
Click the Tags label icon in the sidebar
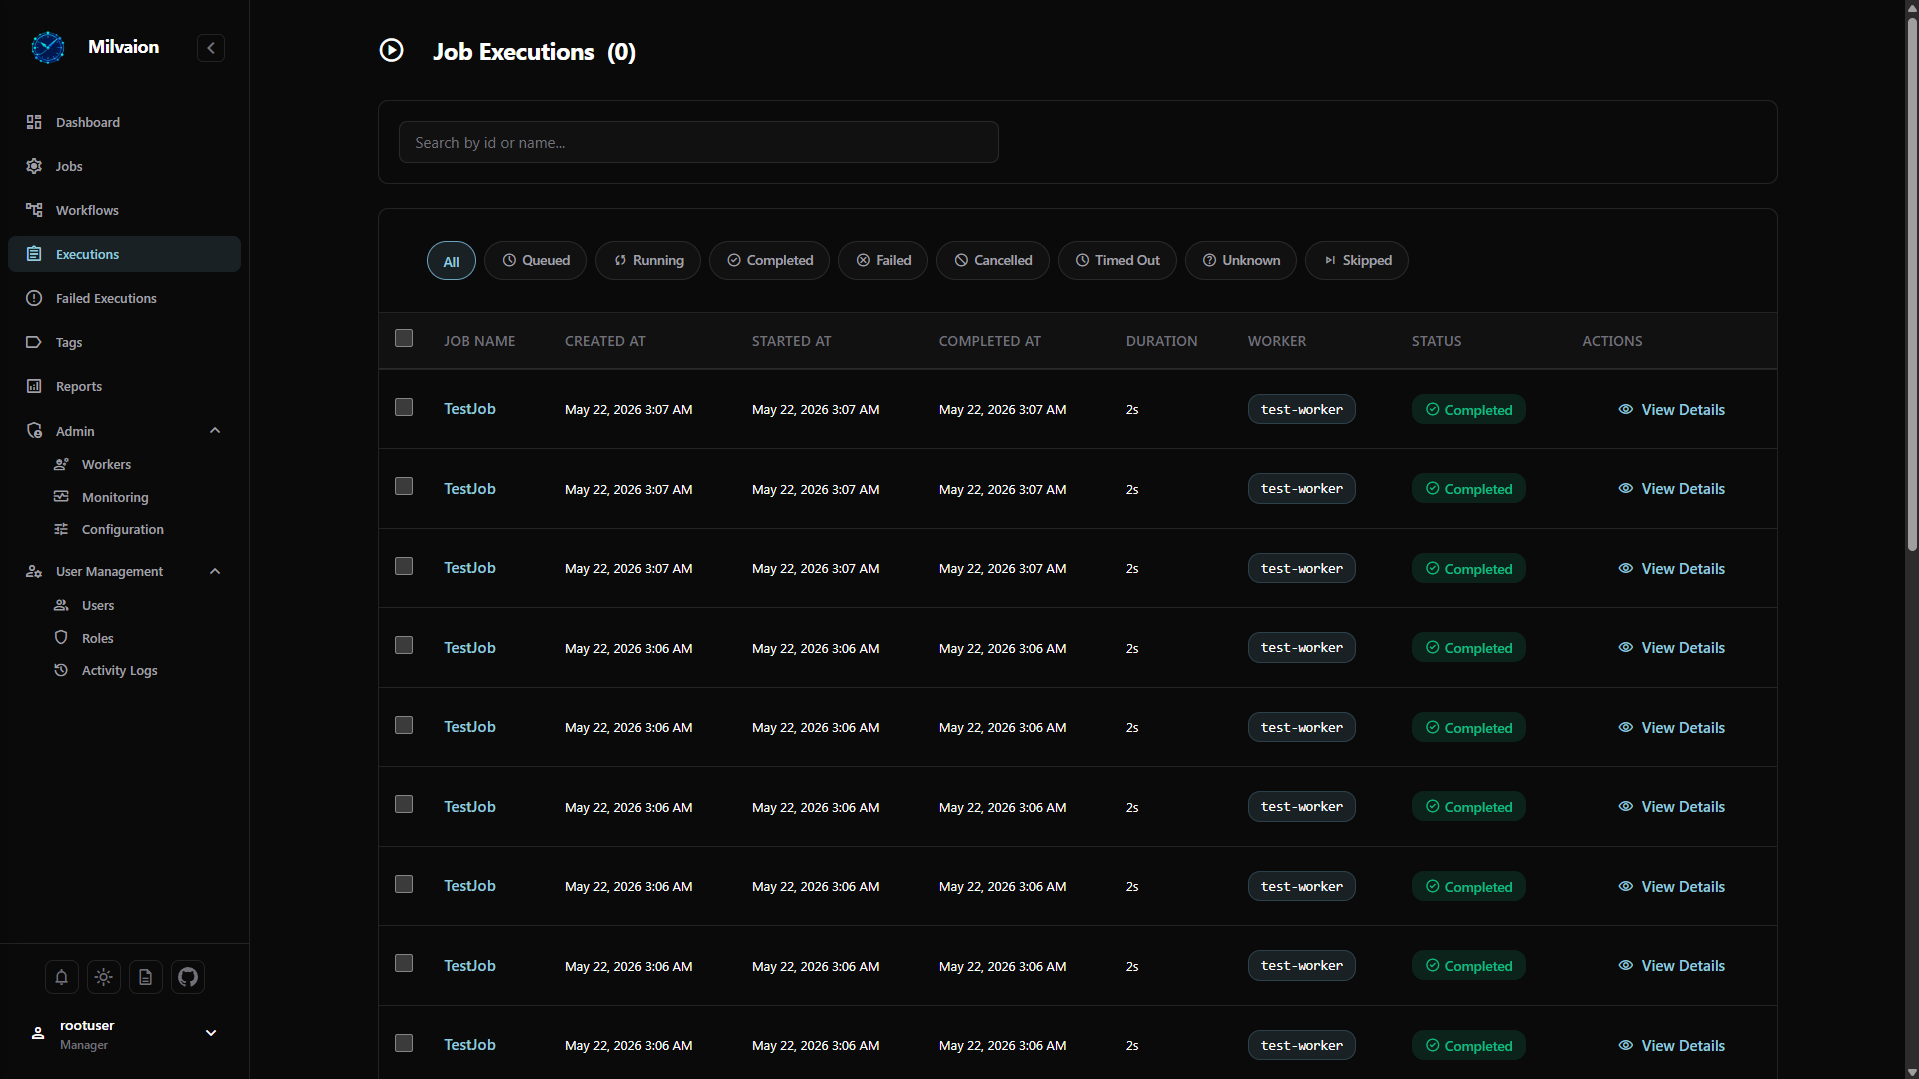click(34, 342)
